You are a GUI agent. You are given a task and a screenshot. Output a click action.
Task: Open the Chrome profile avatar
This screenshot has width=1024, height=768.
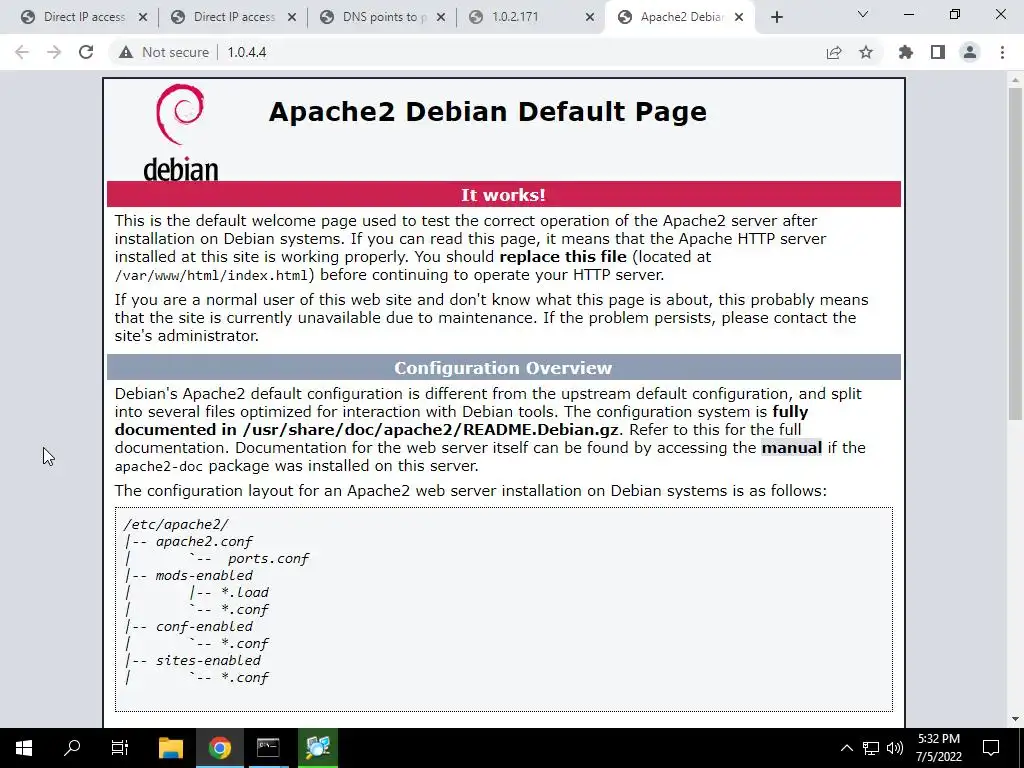pos(970,52)
